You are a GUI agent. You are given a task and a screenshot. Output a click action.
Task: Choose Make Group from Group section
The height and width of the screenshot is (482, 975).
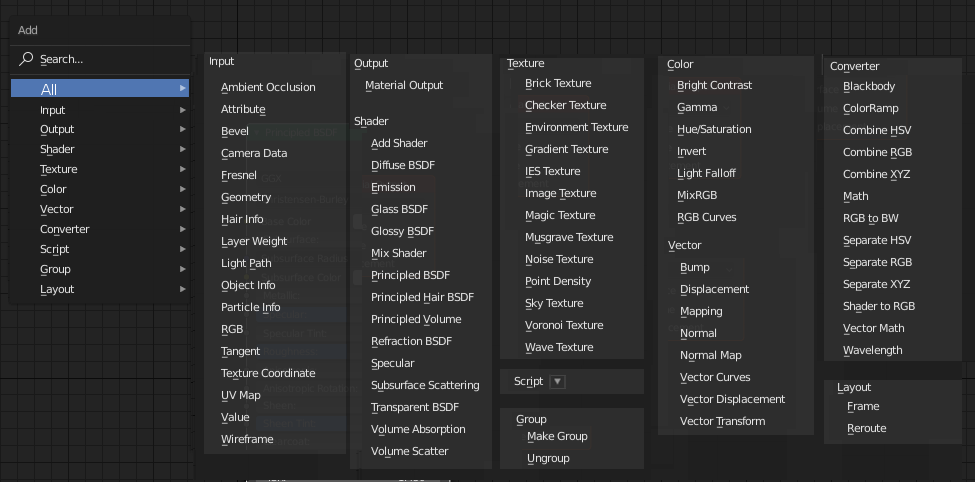[557, 437]
